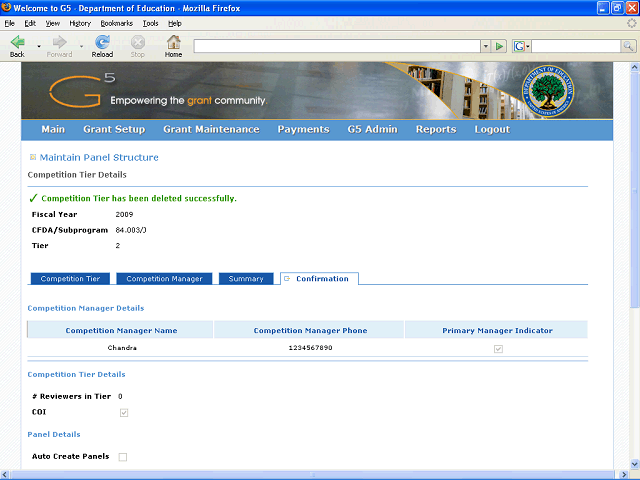Click the horizontal scrollbar right arrow
The image size is (640, 480).
pos(624,475)
